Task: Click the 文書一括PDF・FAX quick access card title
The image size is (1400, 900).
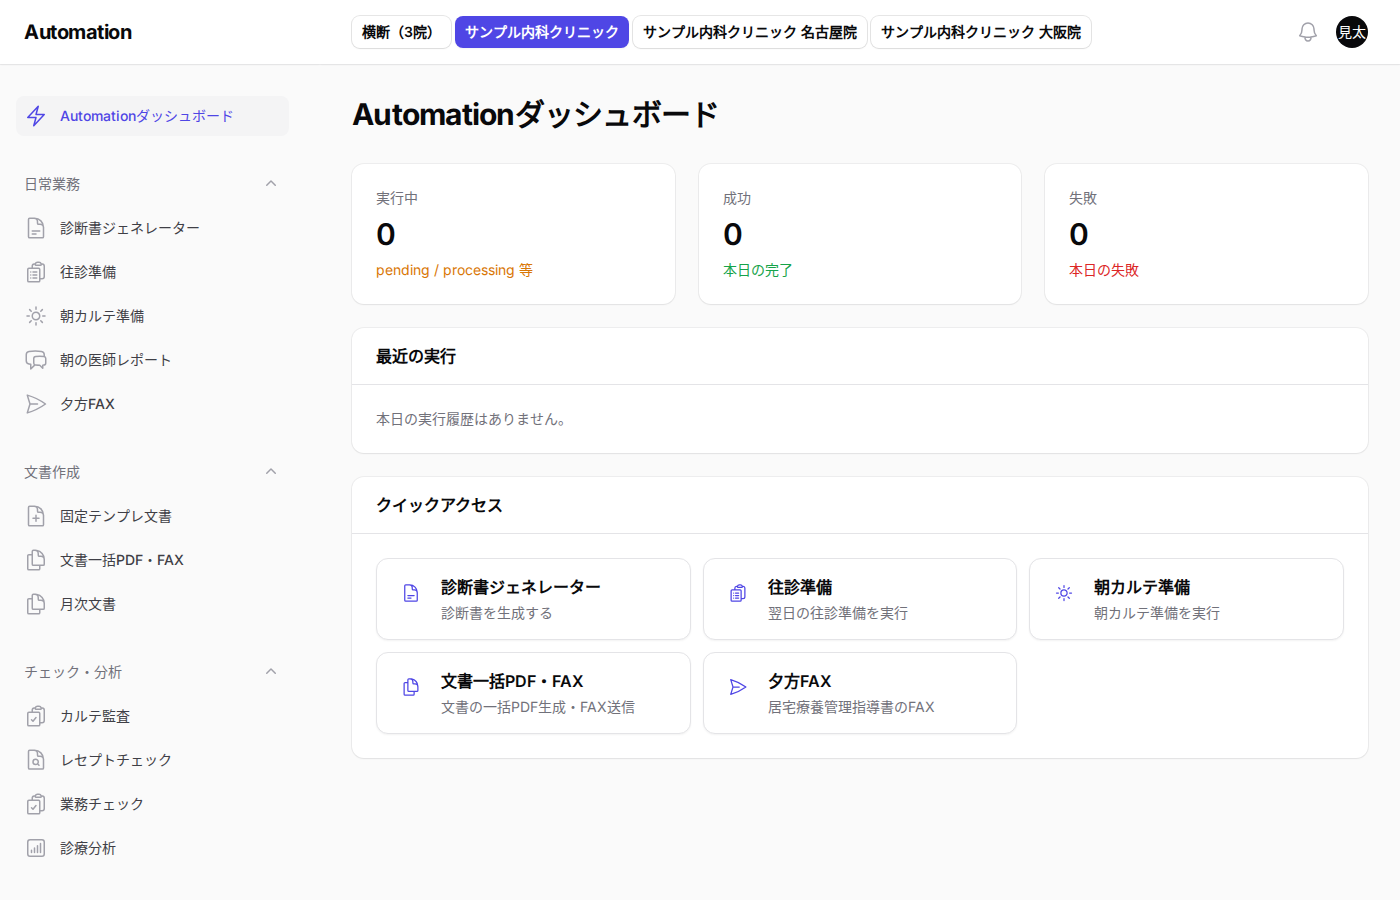Action: [x=512, y=681]
